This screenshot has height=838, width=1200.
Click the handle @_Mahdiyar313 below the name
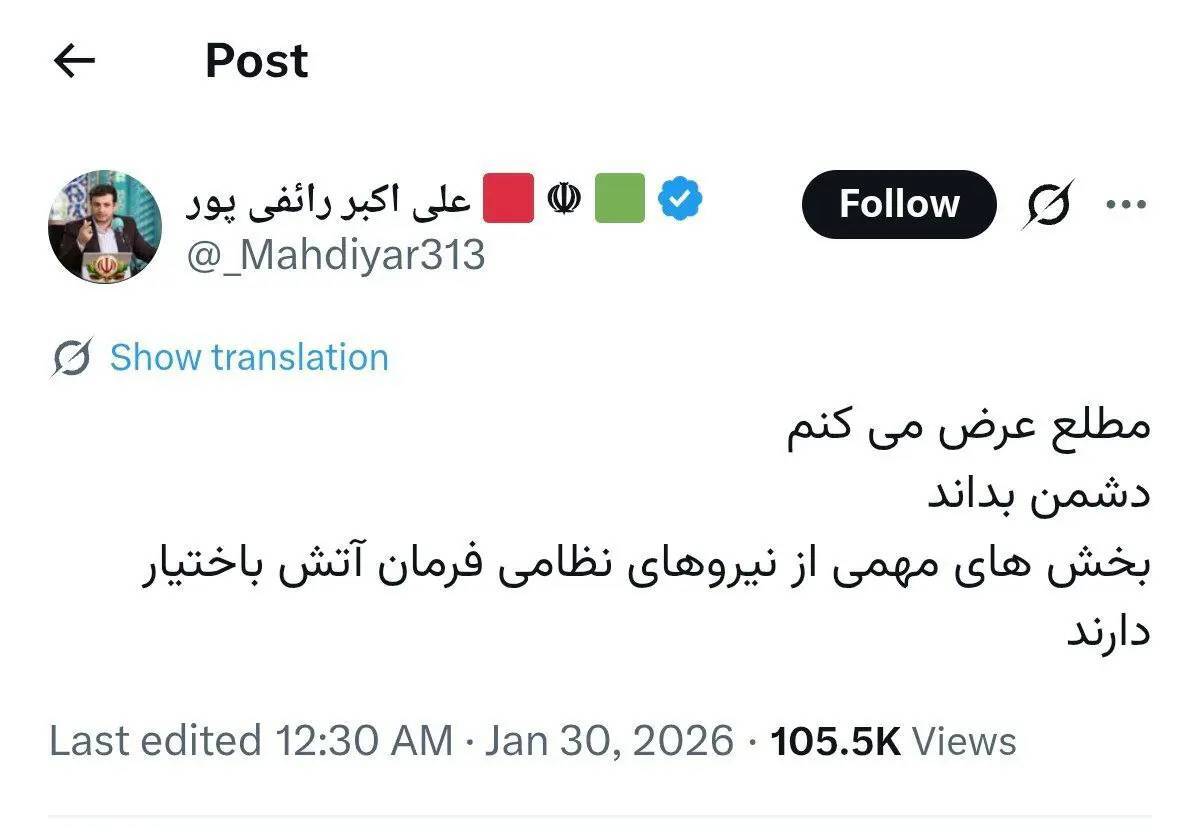tap(337, 255)
